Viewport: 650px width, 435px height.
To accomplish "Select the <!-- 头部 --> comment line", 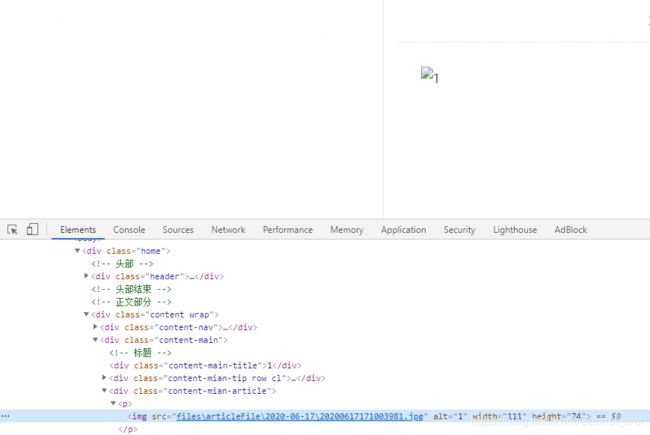I will pos(122,264).
